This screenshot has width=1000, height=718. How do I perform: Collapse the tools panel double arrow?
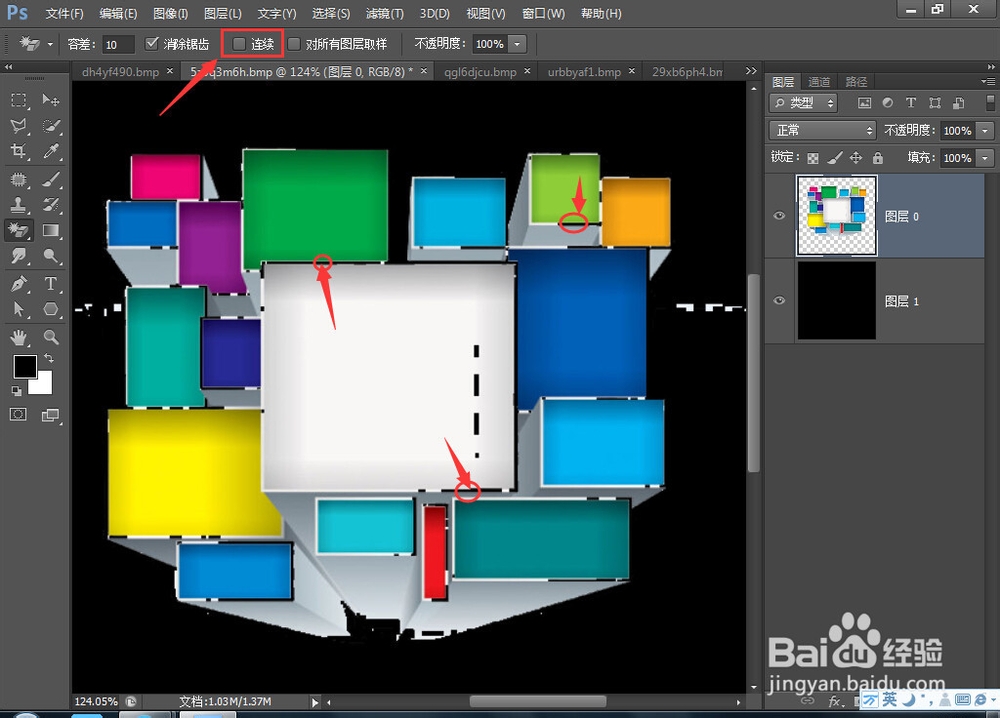point(8,66)
